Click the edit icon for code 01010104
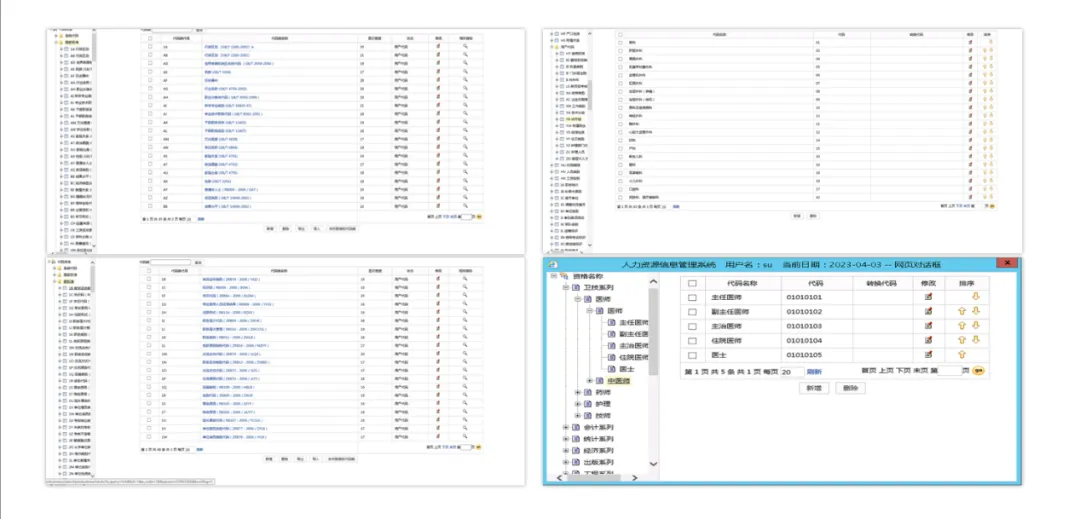This screenshot has height=519, width=1080. point(928,340)
